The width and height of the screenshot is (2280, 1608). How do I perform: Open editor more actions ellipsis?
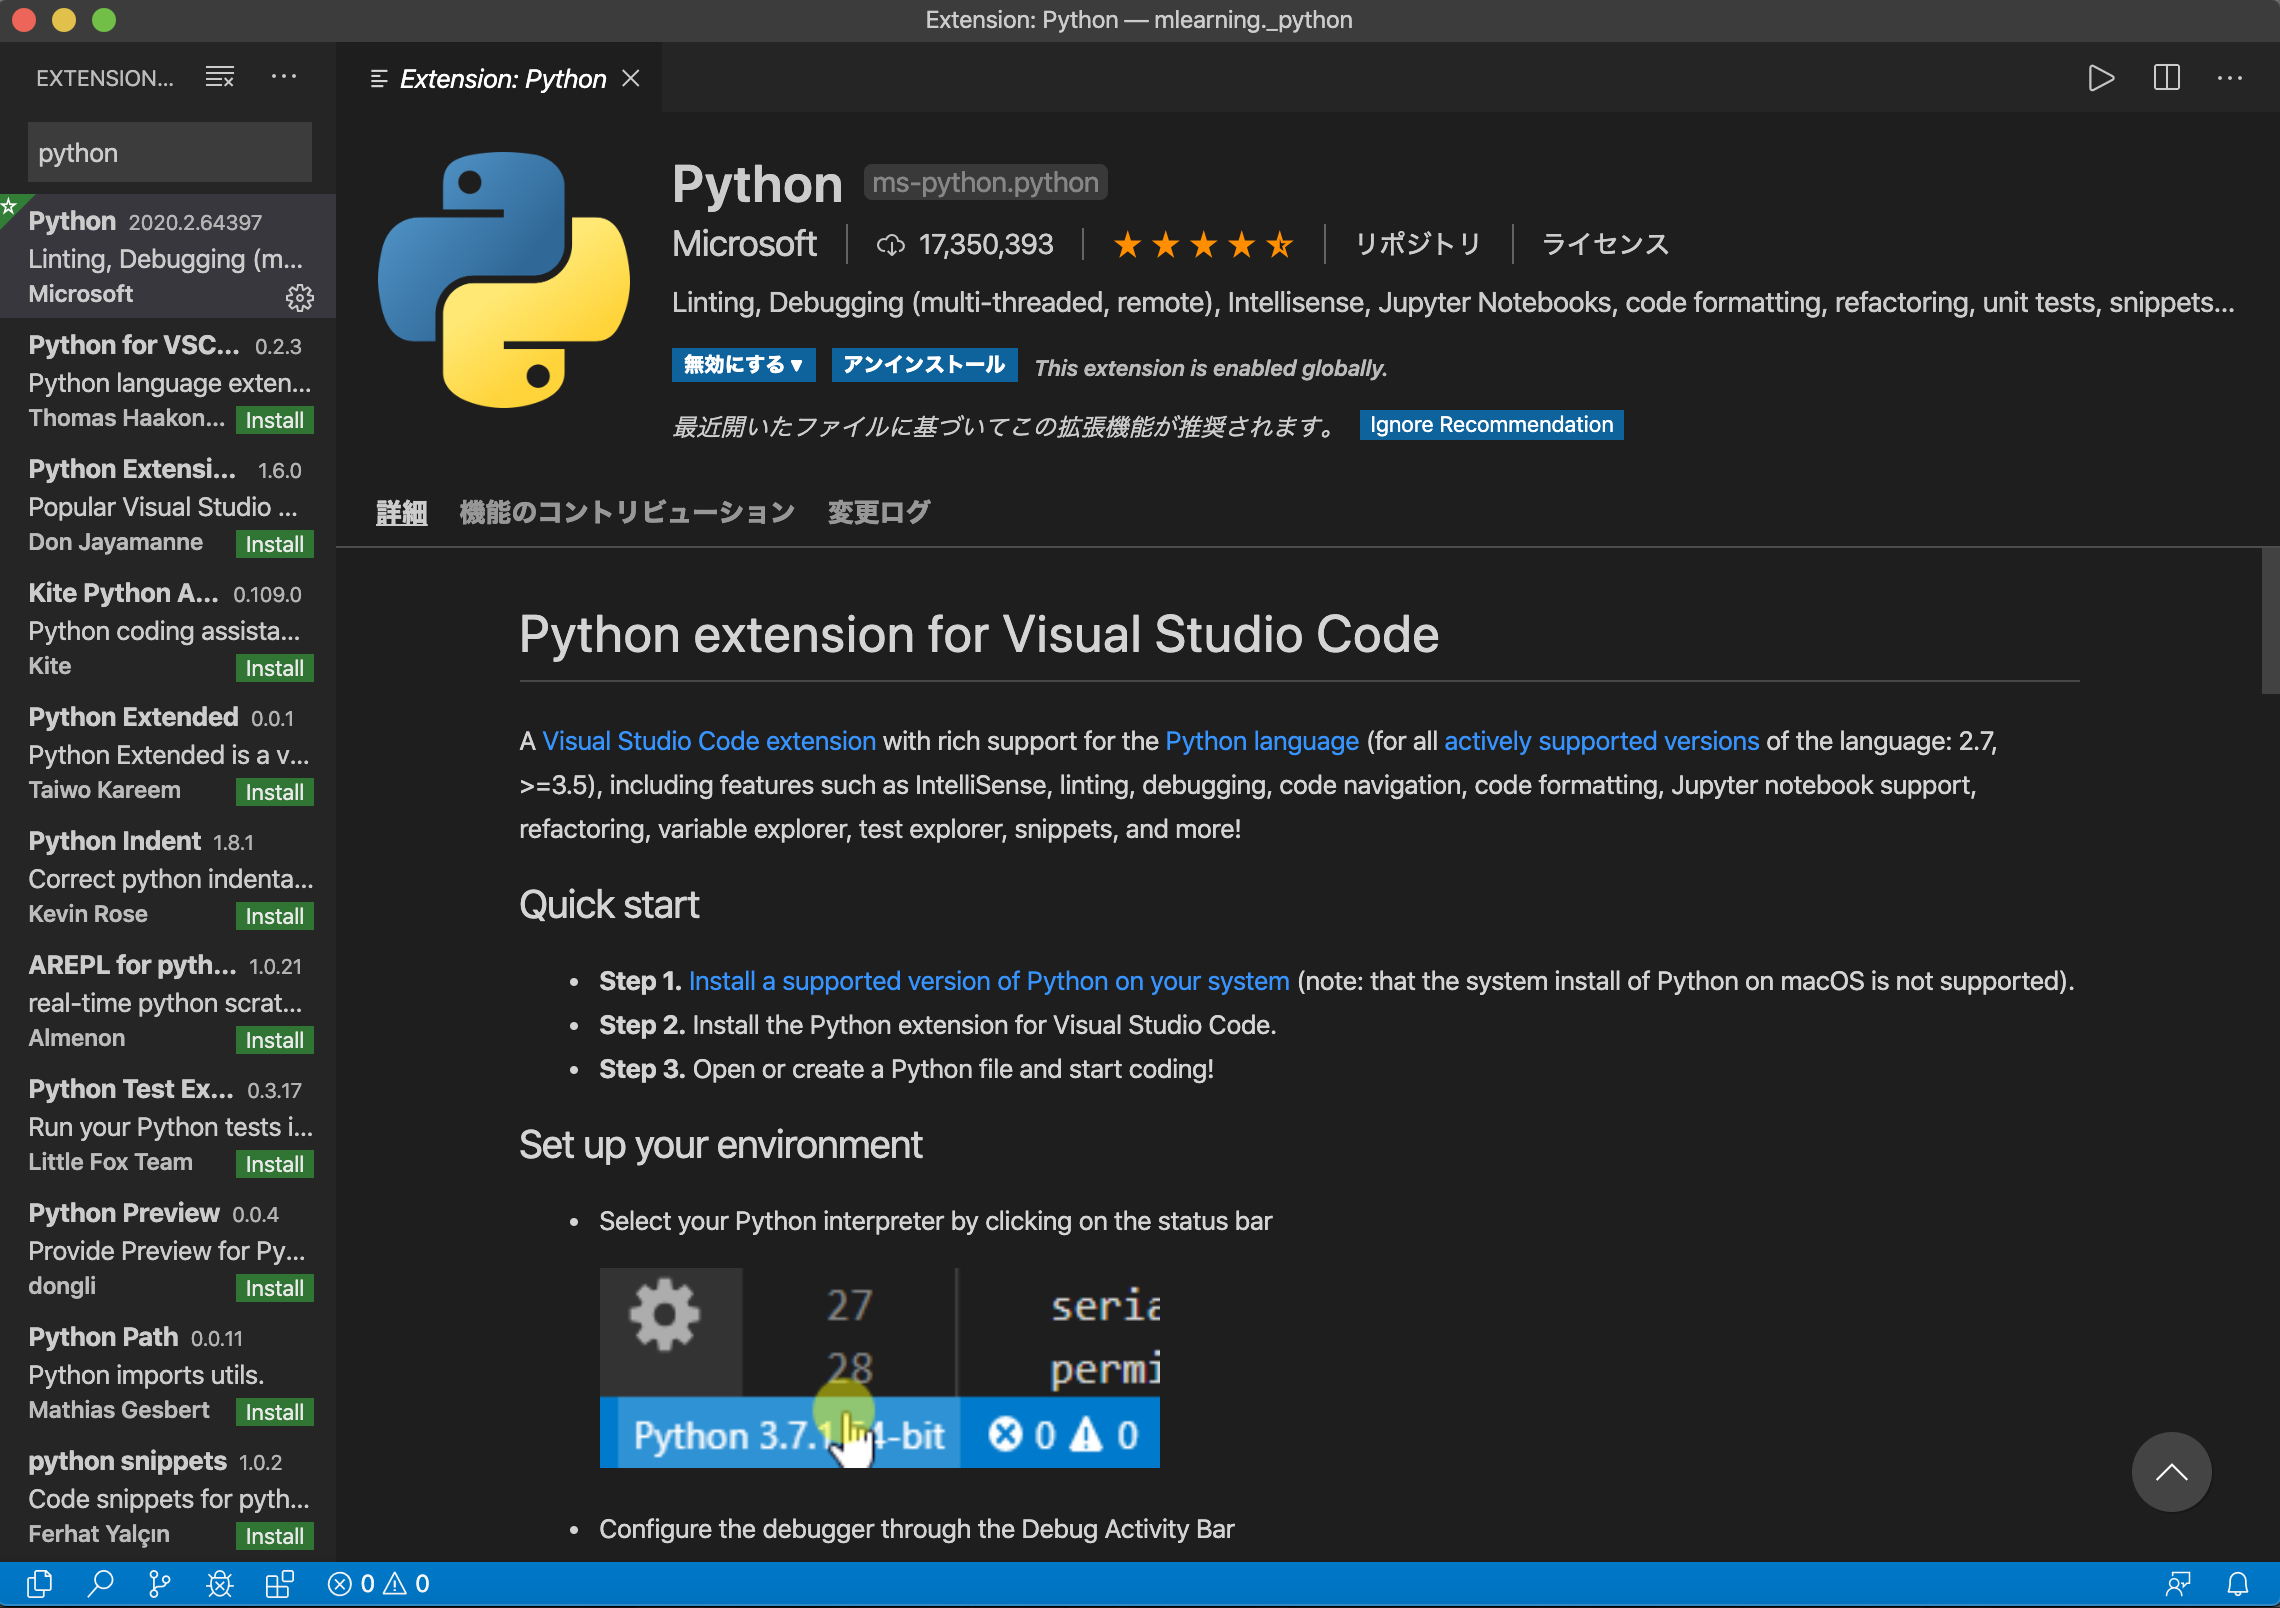point(2230,78)
